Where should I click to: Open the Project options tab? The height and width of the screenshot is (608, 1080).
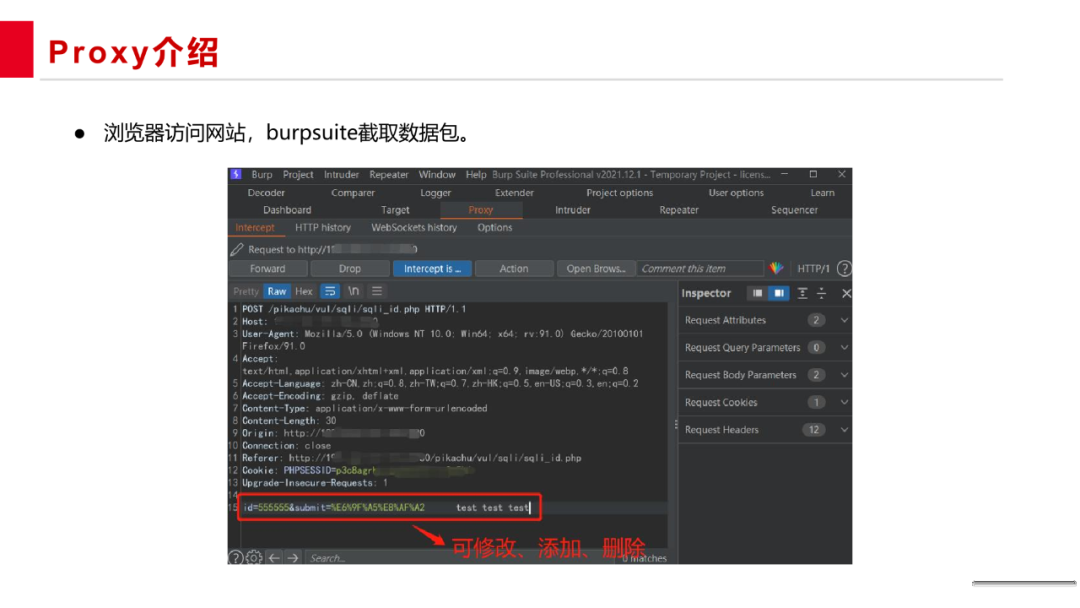(619, 193)
